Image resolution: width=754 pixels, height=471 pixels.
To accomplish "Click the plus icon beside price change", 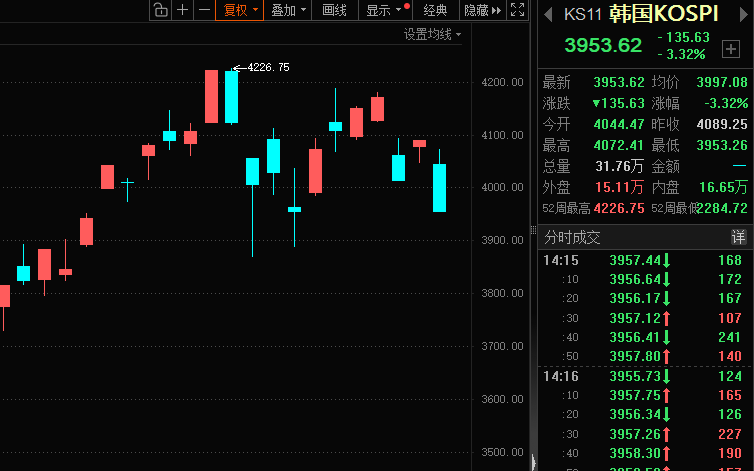I will [731, 48].
